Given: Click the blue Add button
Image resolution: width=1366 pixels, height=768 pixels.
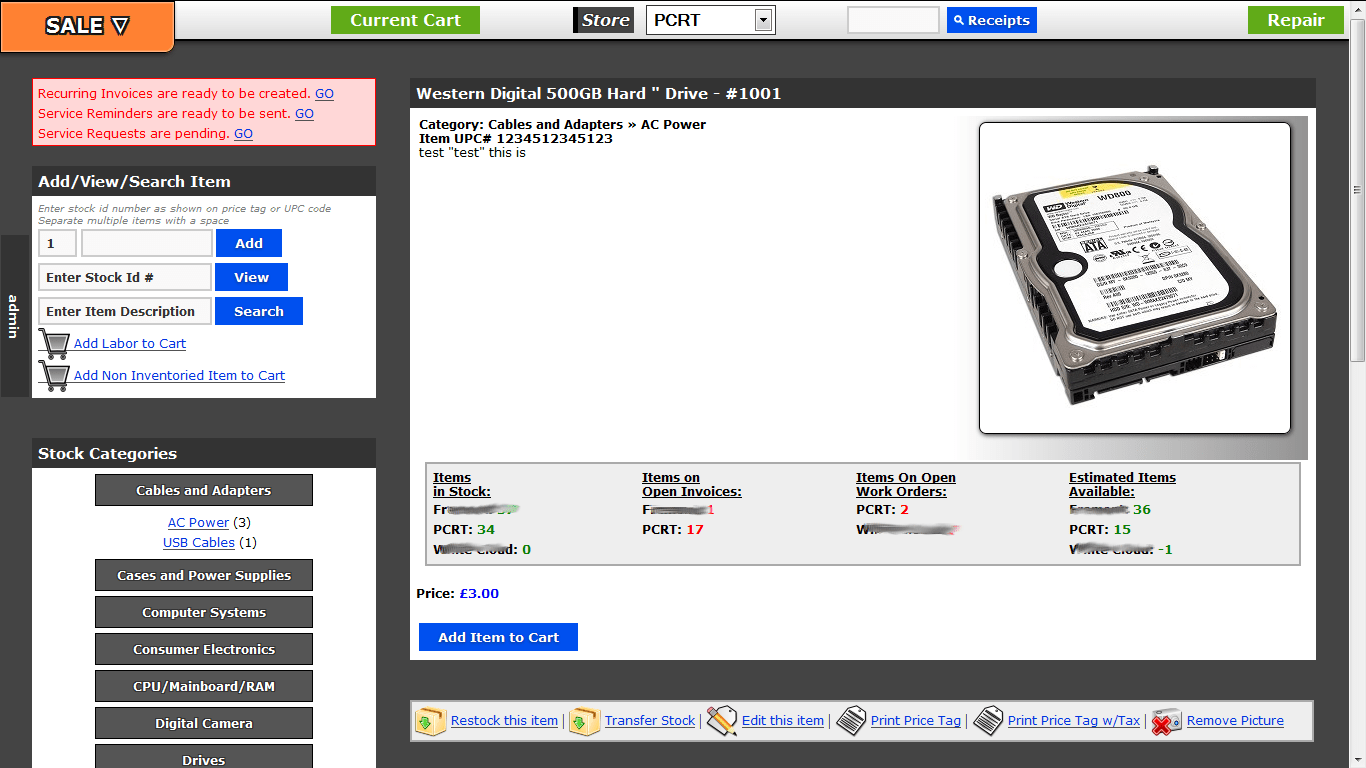Looking at the screenshot, I should pos(249,243).
